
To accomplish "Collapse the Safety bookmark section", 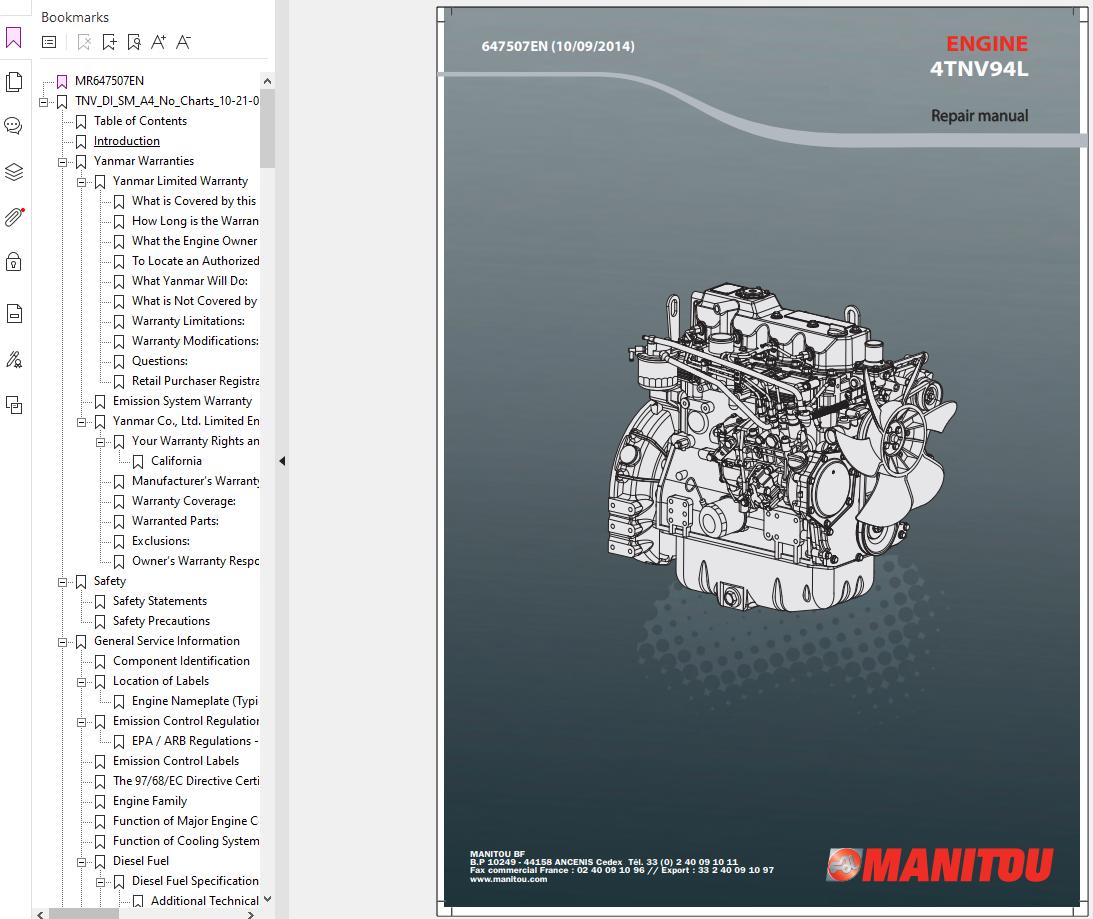I will pyautogui.click(x=62, y=582).
